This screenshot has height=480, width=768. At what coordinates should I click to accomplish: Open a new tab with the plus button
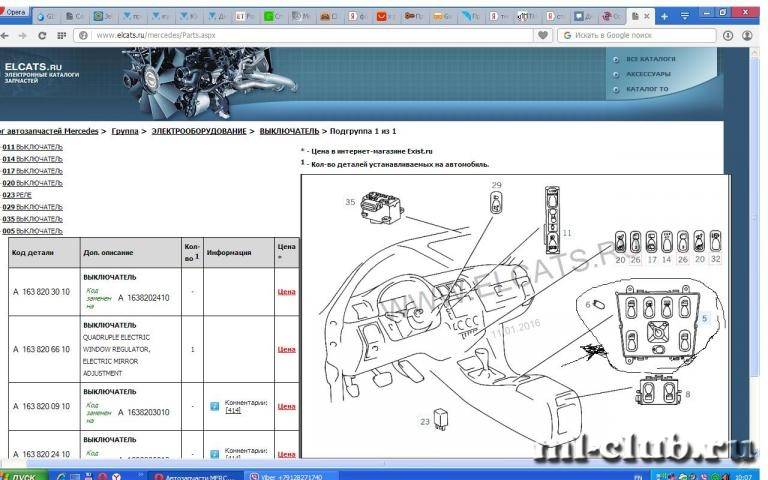pyautogui.click(x=664, y=16)
